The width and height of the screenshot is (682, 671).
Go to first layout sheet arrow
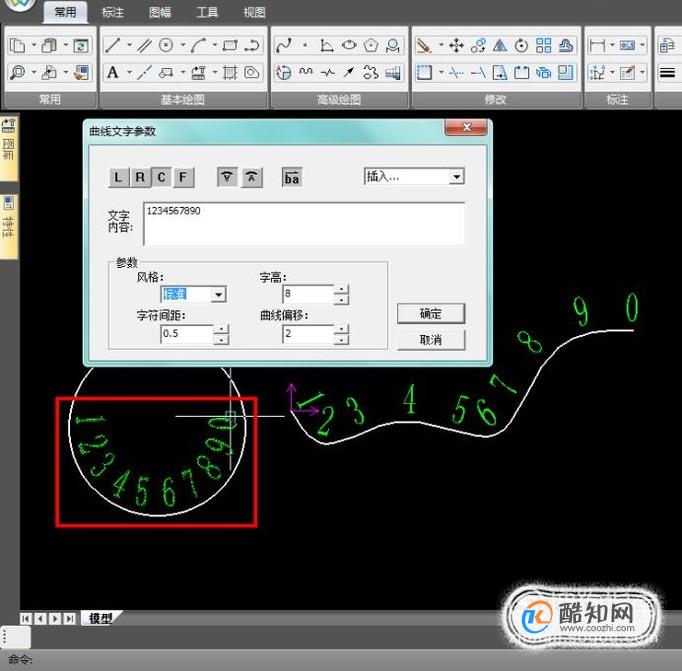pyautogui.click(x=26, y=618)
